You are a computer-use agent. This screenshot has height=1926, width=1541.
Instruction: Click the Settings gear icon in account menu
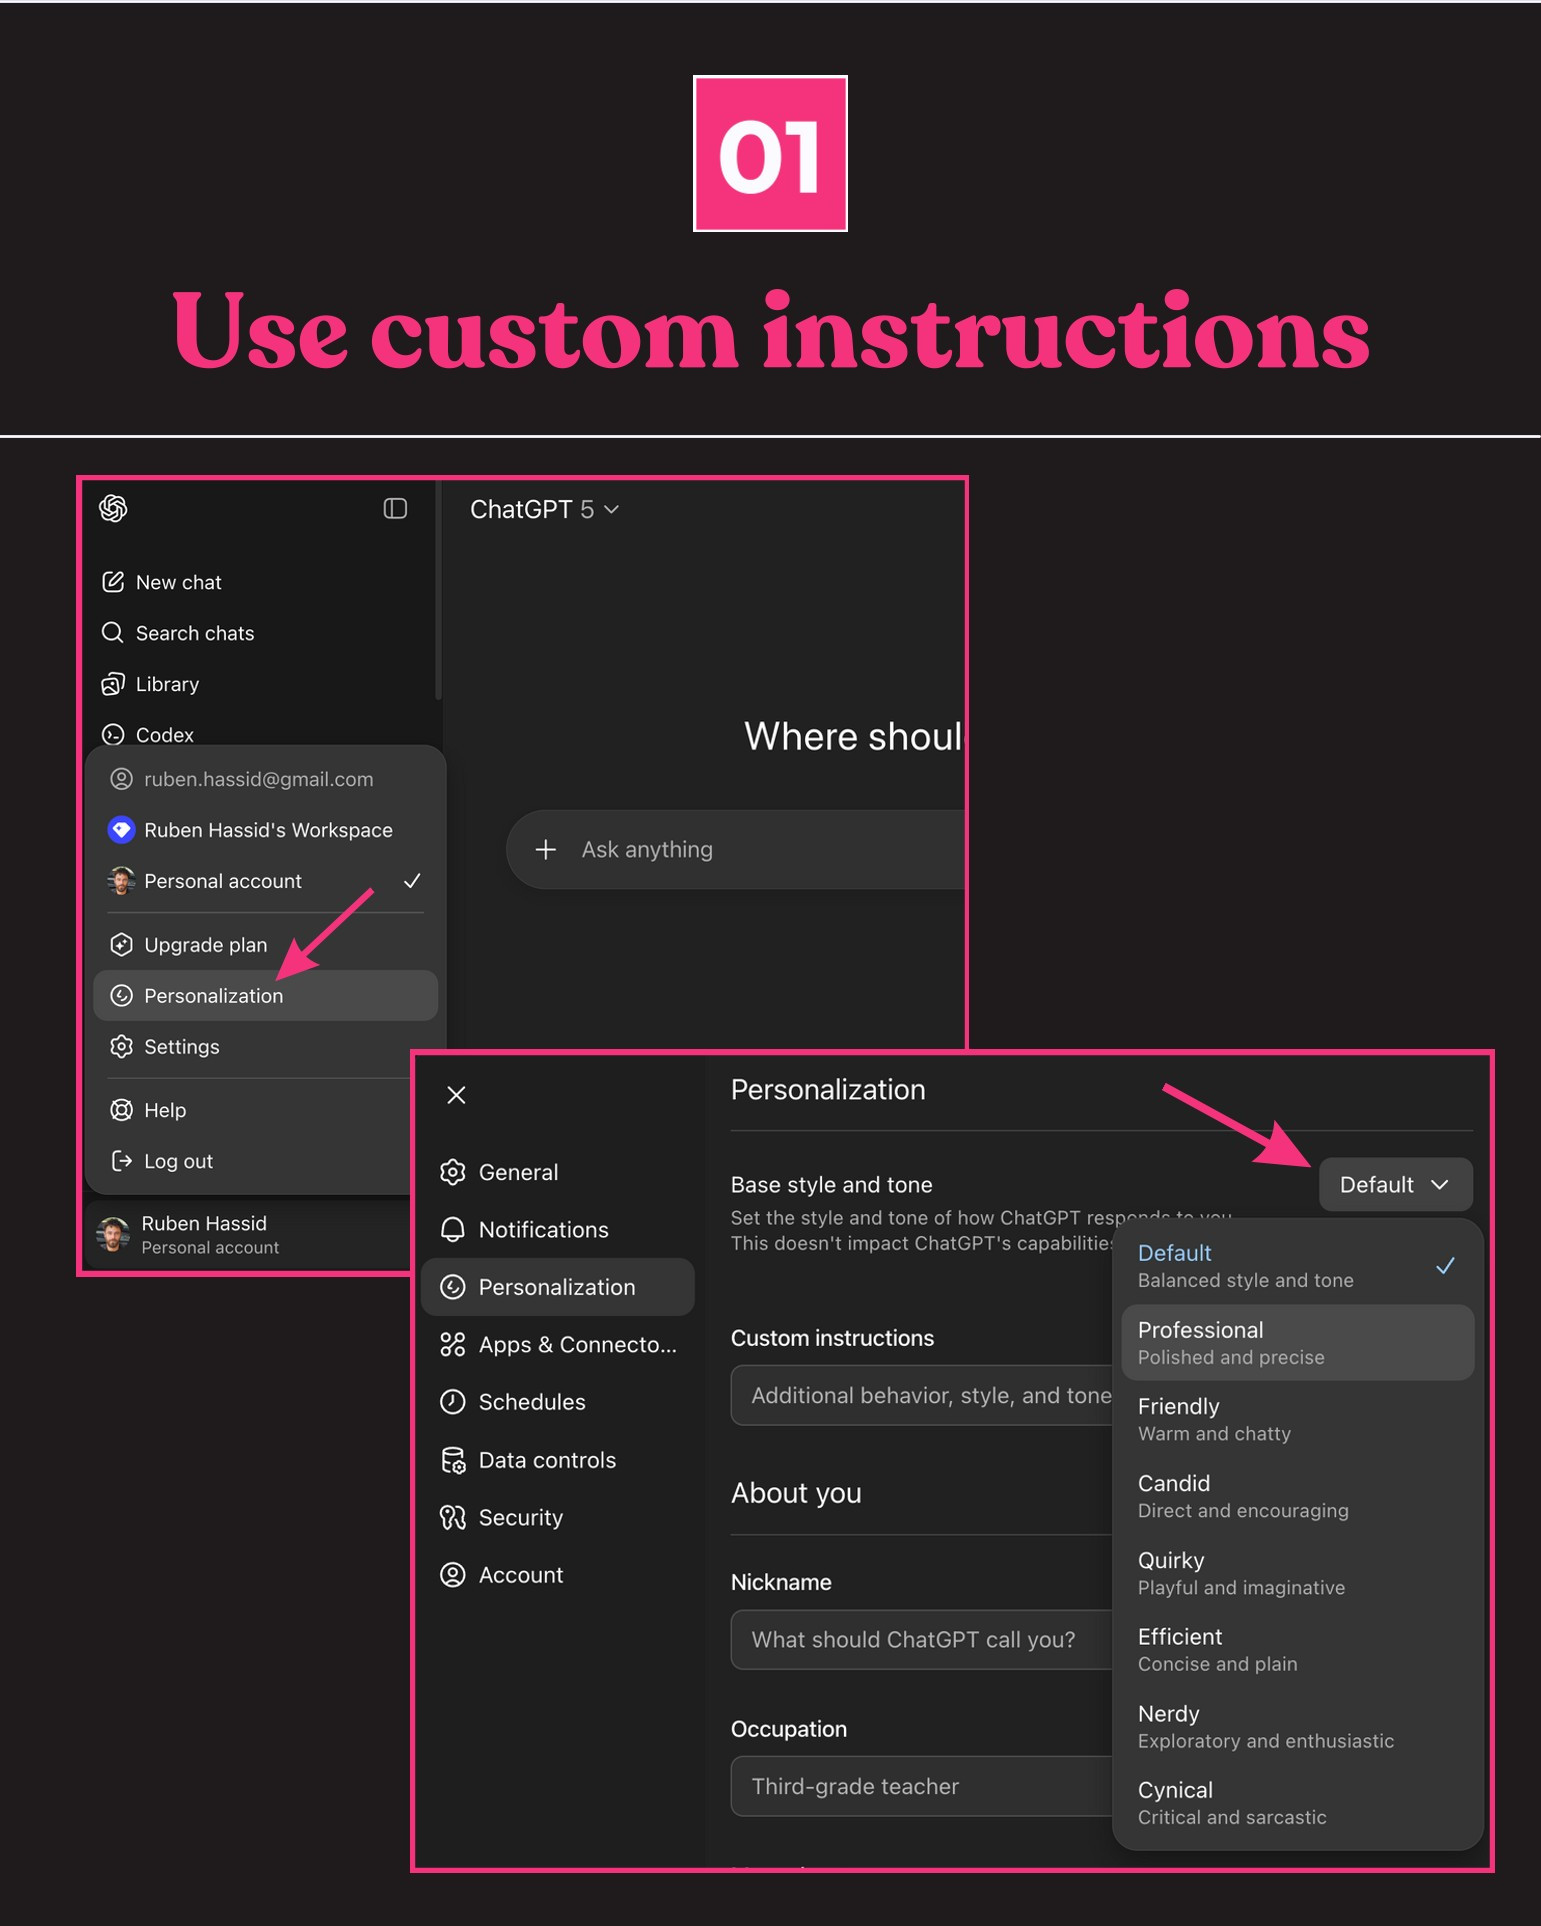point(121,1047)
